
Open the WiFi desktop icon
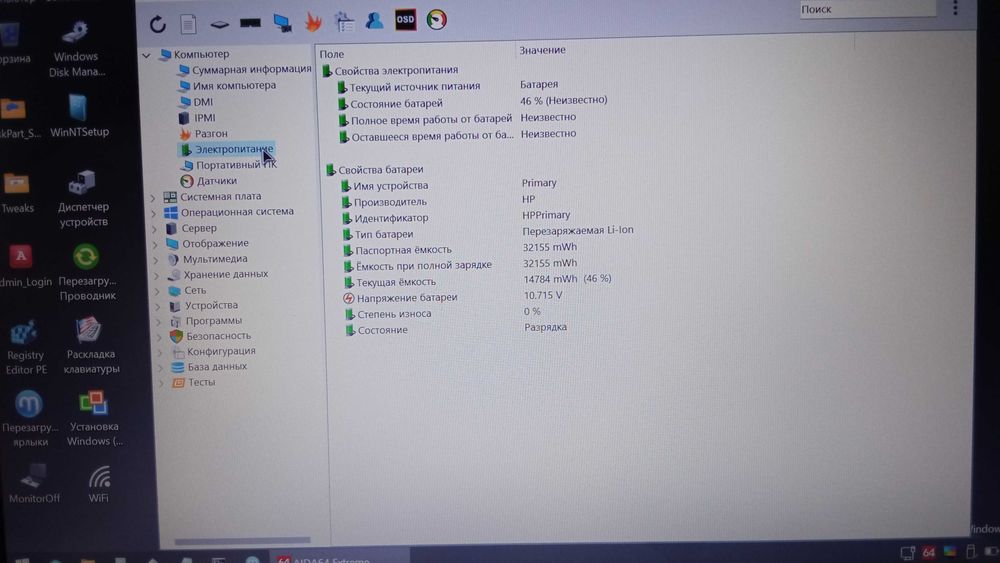point(98,485)
